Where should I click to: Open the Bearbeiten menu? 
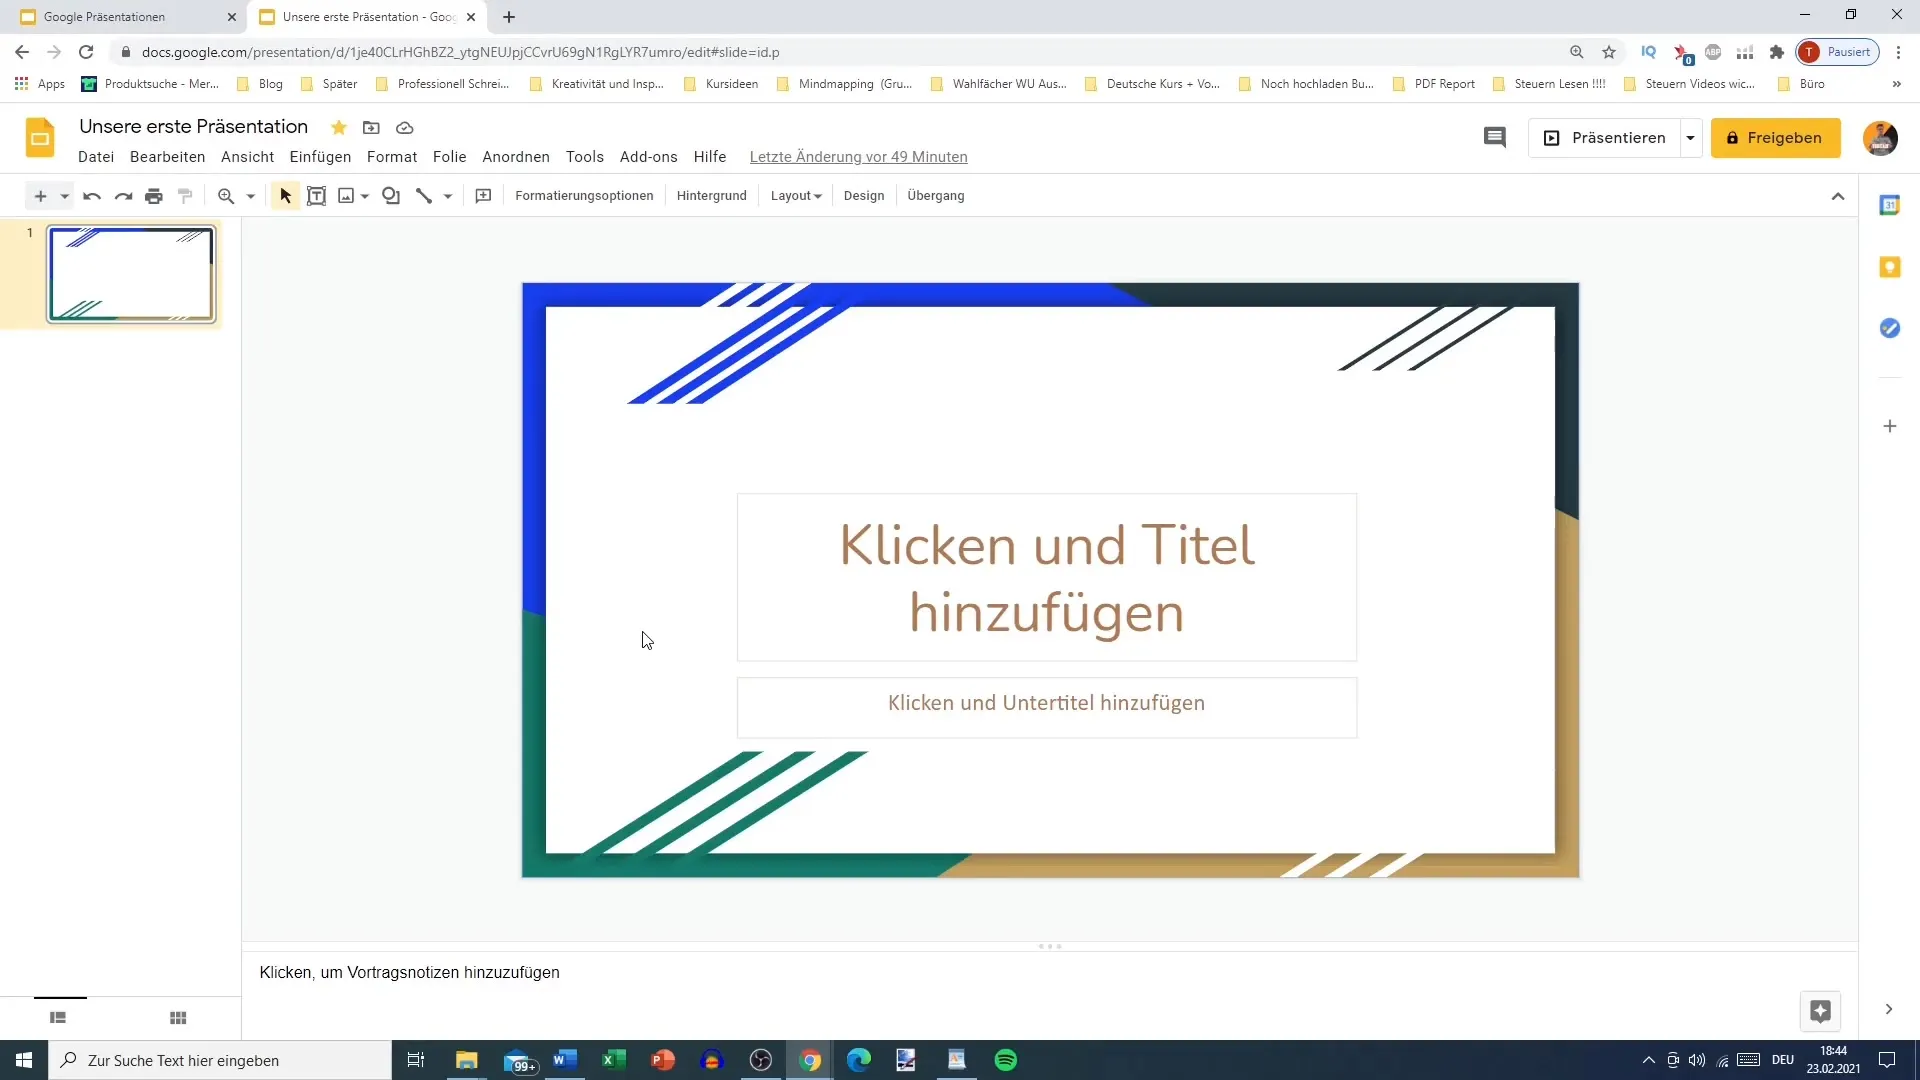click(x=167, y=157)
